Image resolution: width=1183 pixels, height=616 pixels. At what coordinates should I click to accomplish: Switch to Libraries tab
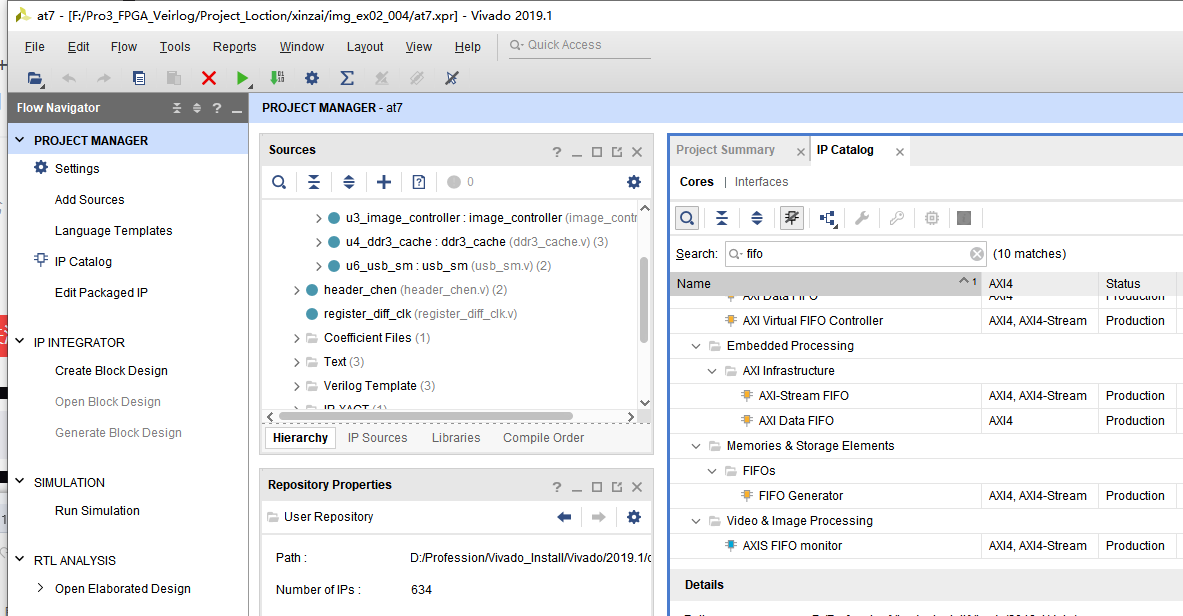(456, 438)
